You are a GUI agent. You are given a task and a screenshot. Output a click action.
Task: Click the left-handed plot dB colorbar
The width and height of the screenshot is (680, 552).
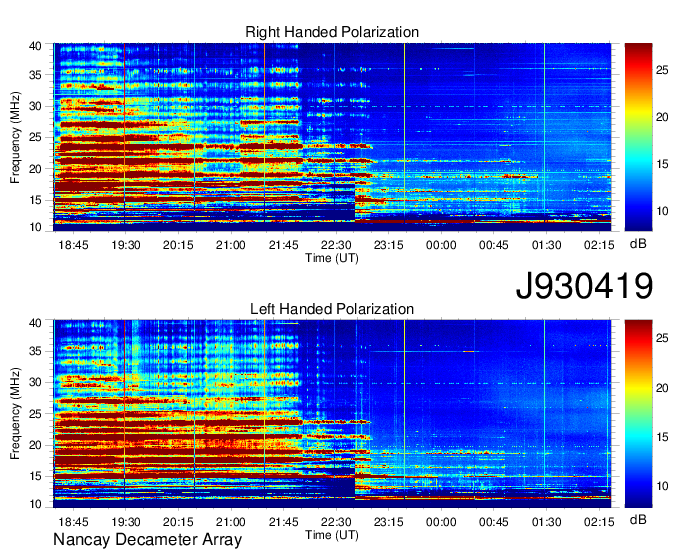(x=638, y=414)
